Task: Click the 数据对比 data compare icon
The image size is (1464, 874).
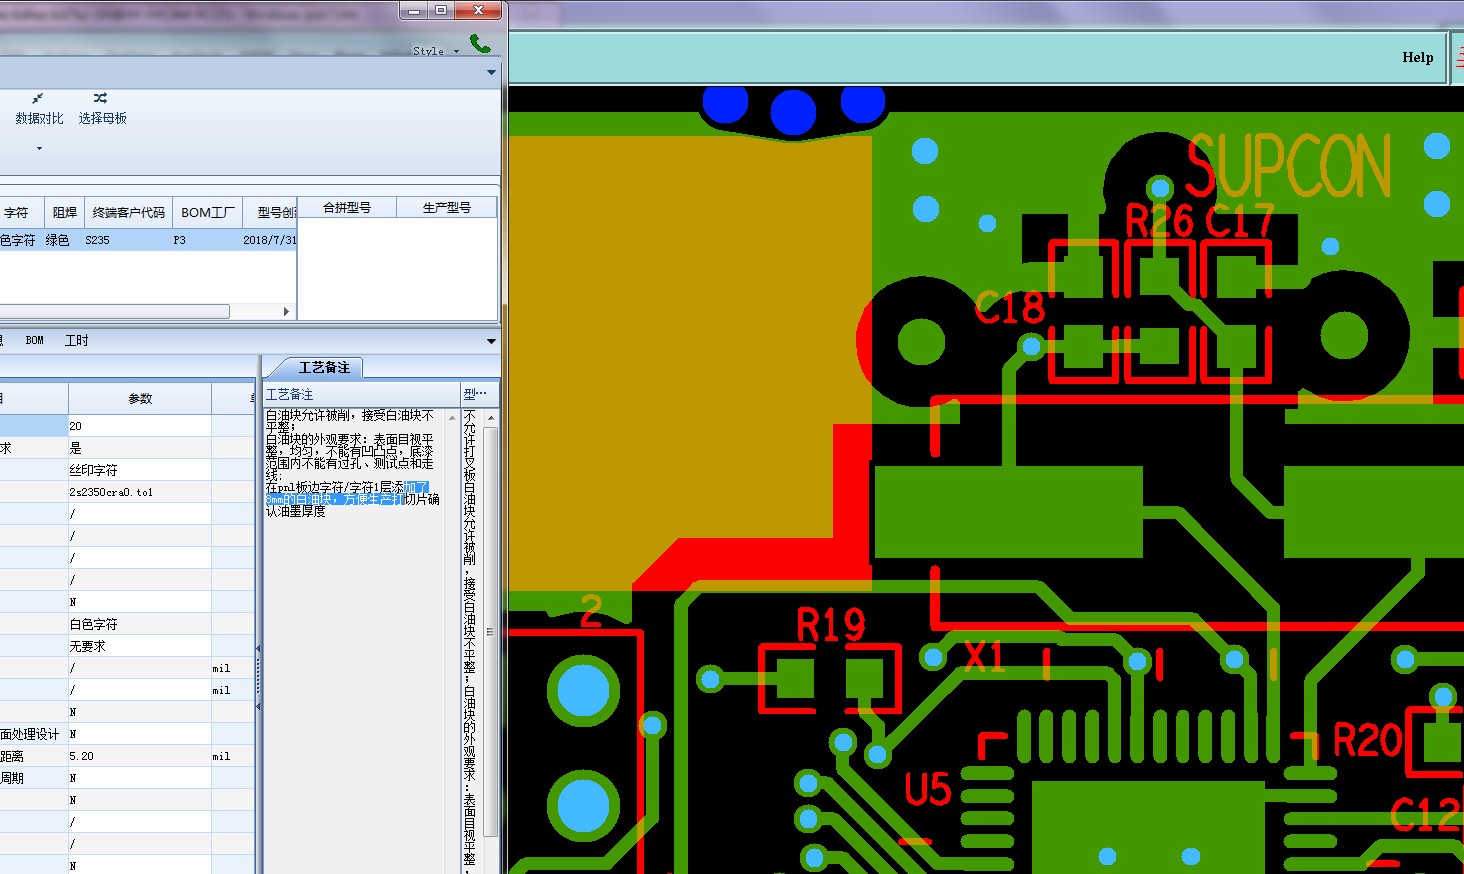Action: [37, 99]
